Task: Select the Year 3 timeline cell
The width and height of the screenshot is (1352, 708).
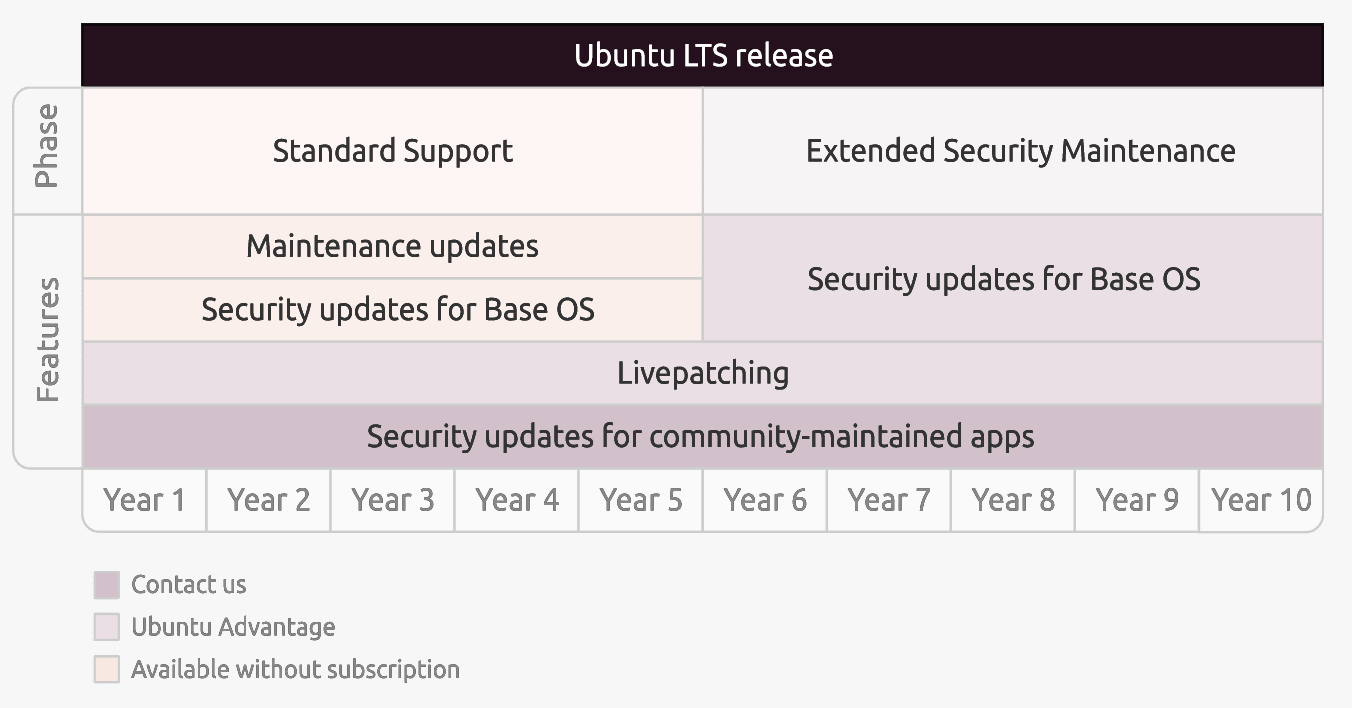Action: [392, 500]
